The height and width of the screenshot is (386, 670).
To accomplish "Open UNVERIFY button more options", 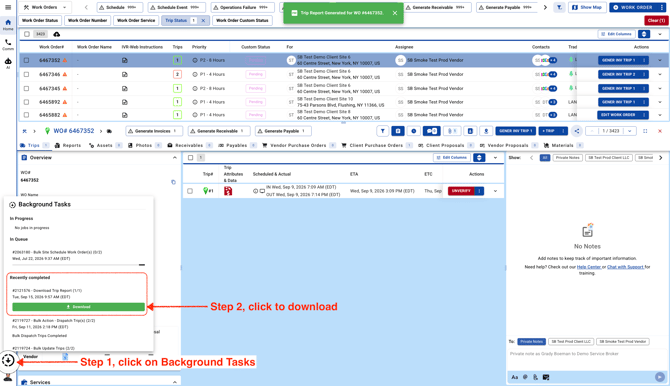I will [x=479, y=191].
